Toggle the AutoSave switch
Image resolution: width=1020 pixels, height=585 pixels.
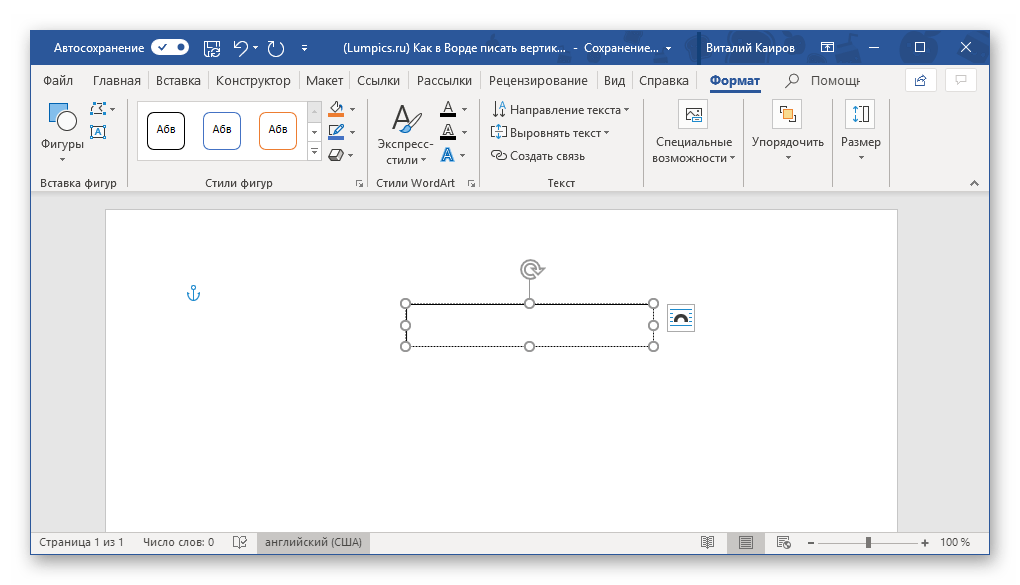coord(170,48)
